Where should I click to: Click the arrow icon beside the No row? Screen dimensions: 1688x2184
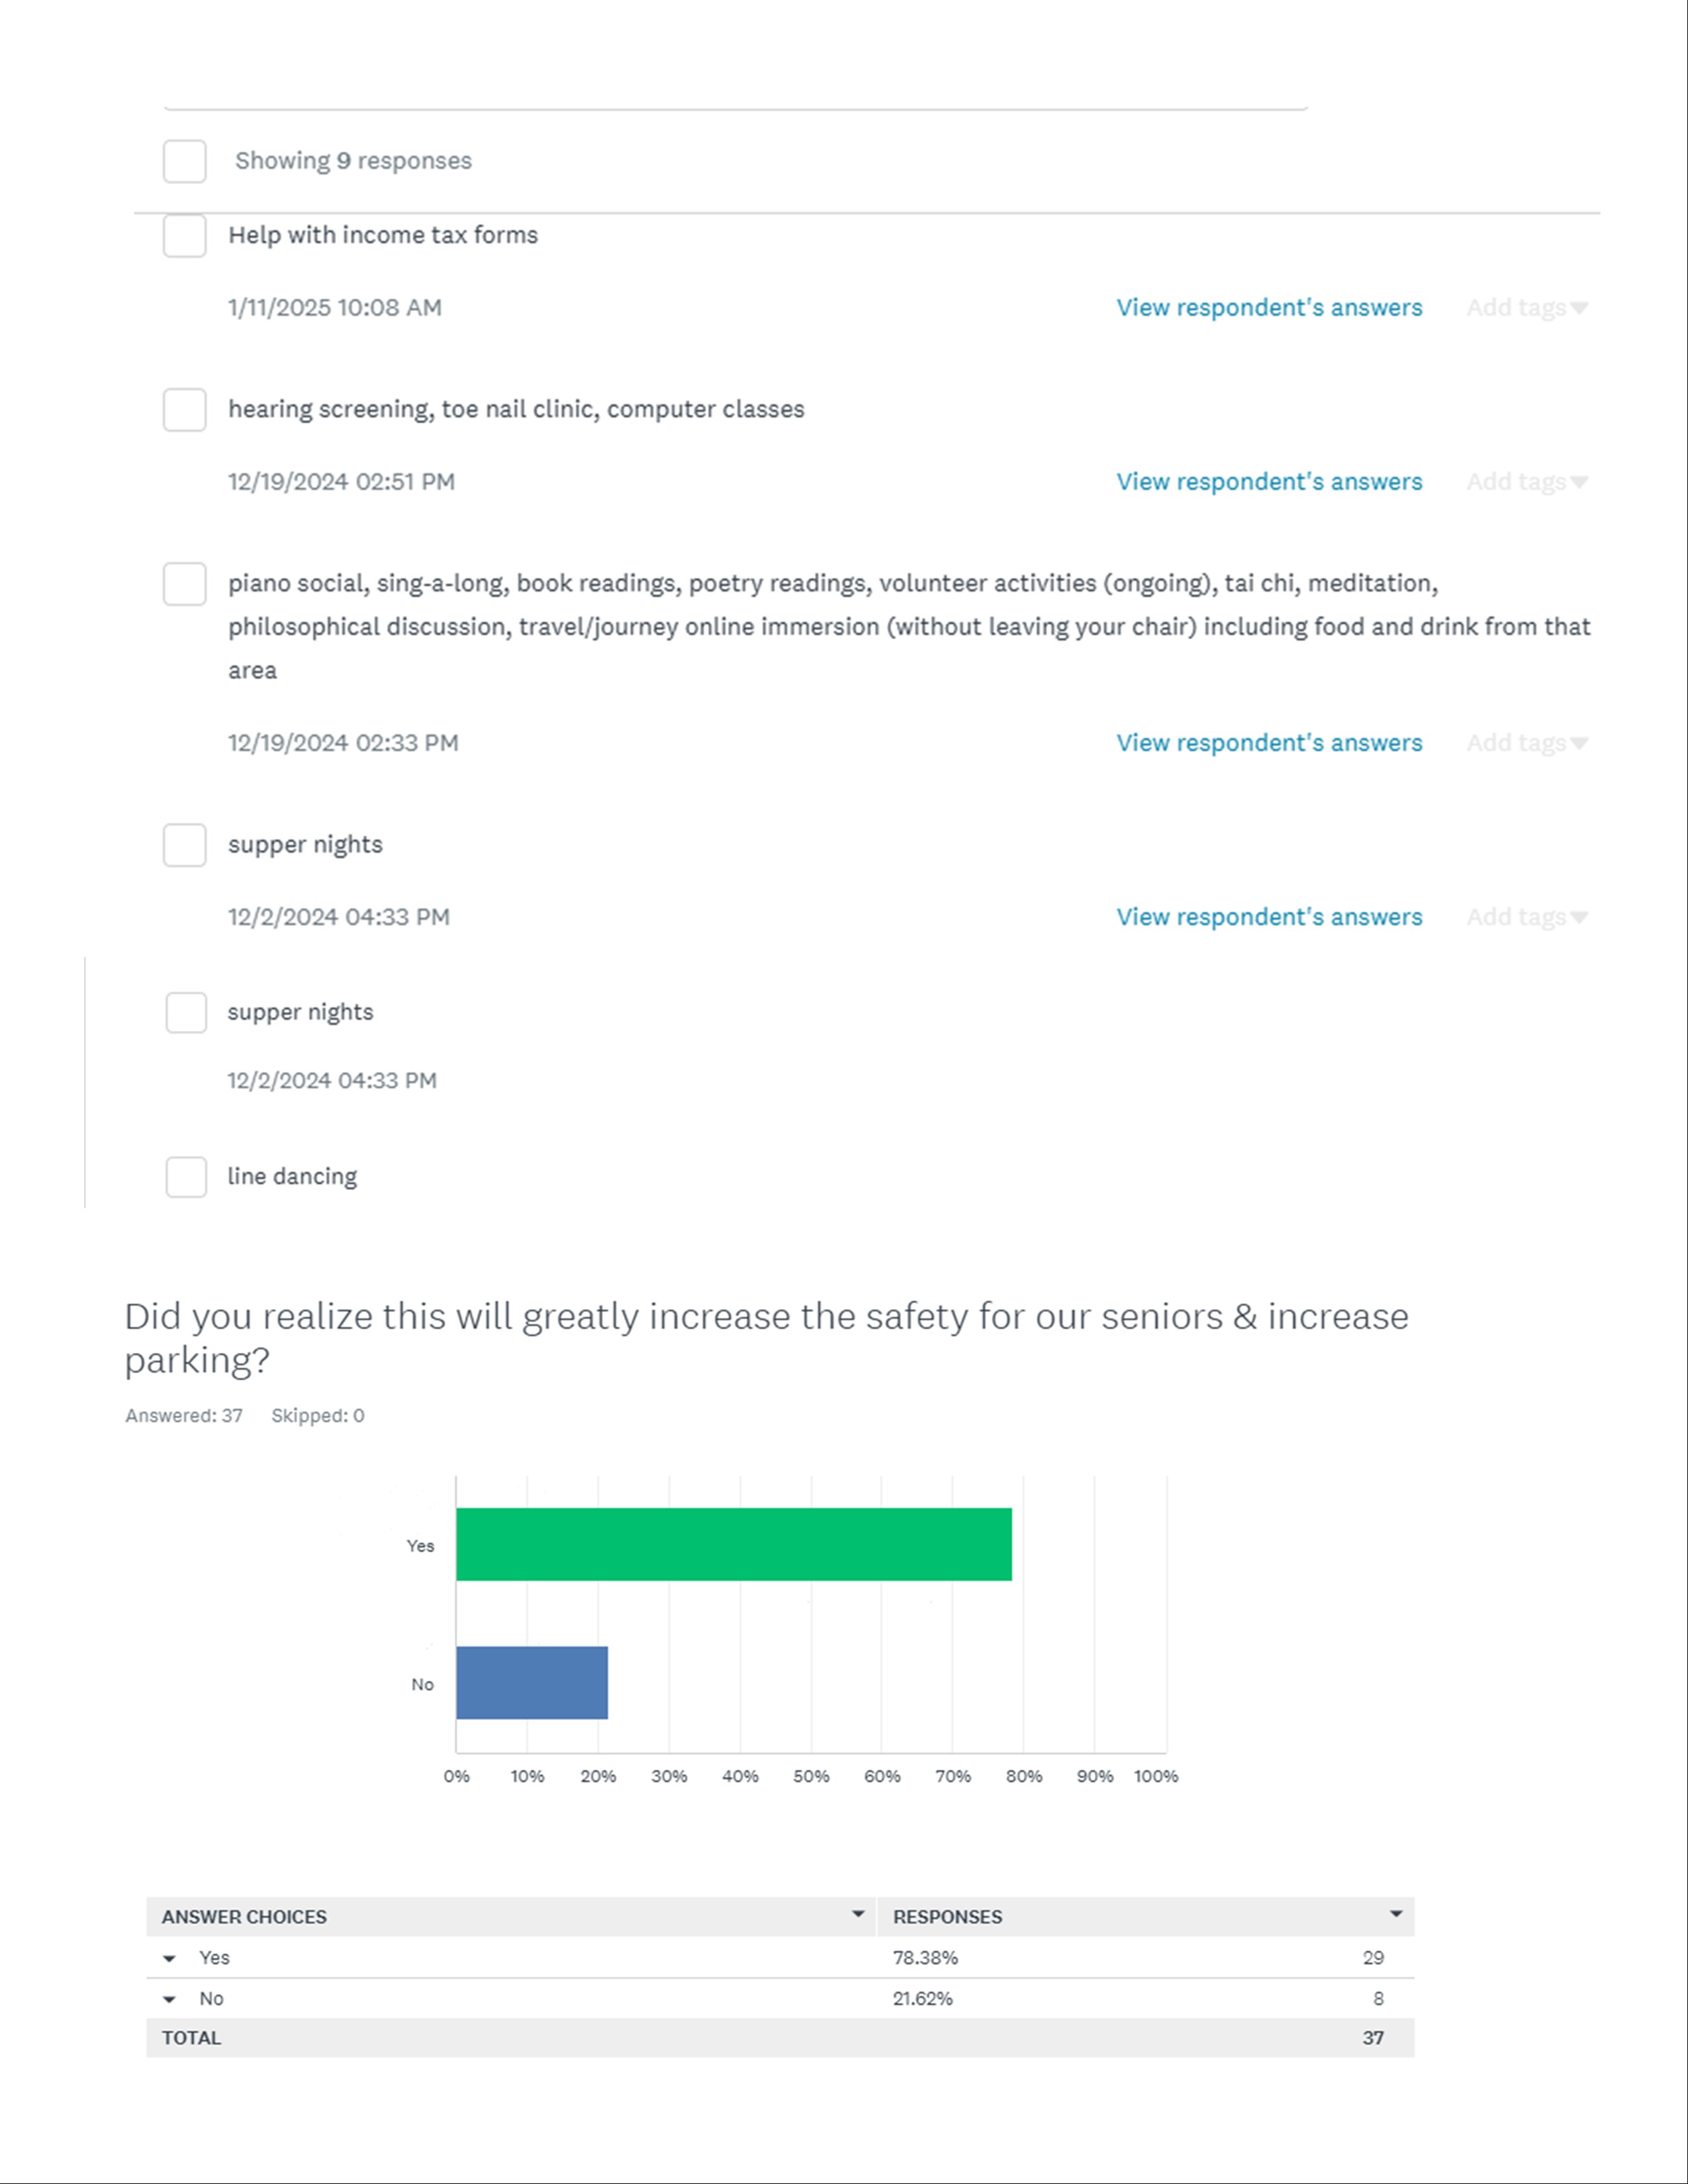170,1999
